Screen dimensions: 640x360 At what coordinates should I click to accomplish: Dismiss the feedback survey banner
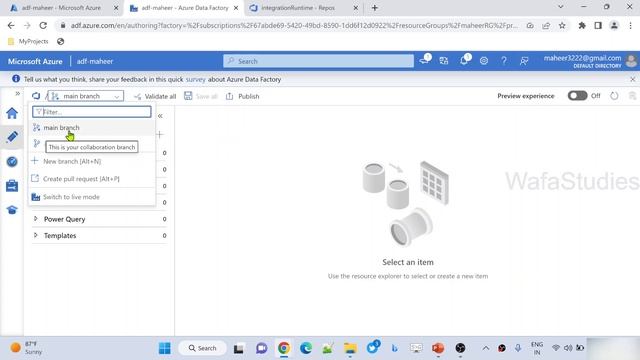pyautogui.click(x=632, y=79)
